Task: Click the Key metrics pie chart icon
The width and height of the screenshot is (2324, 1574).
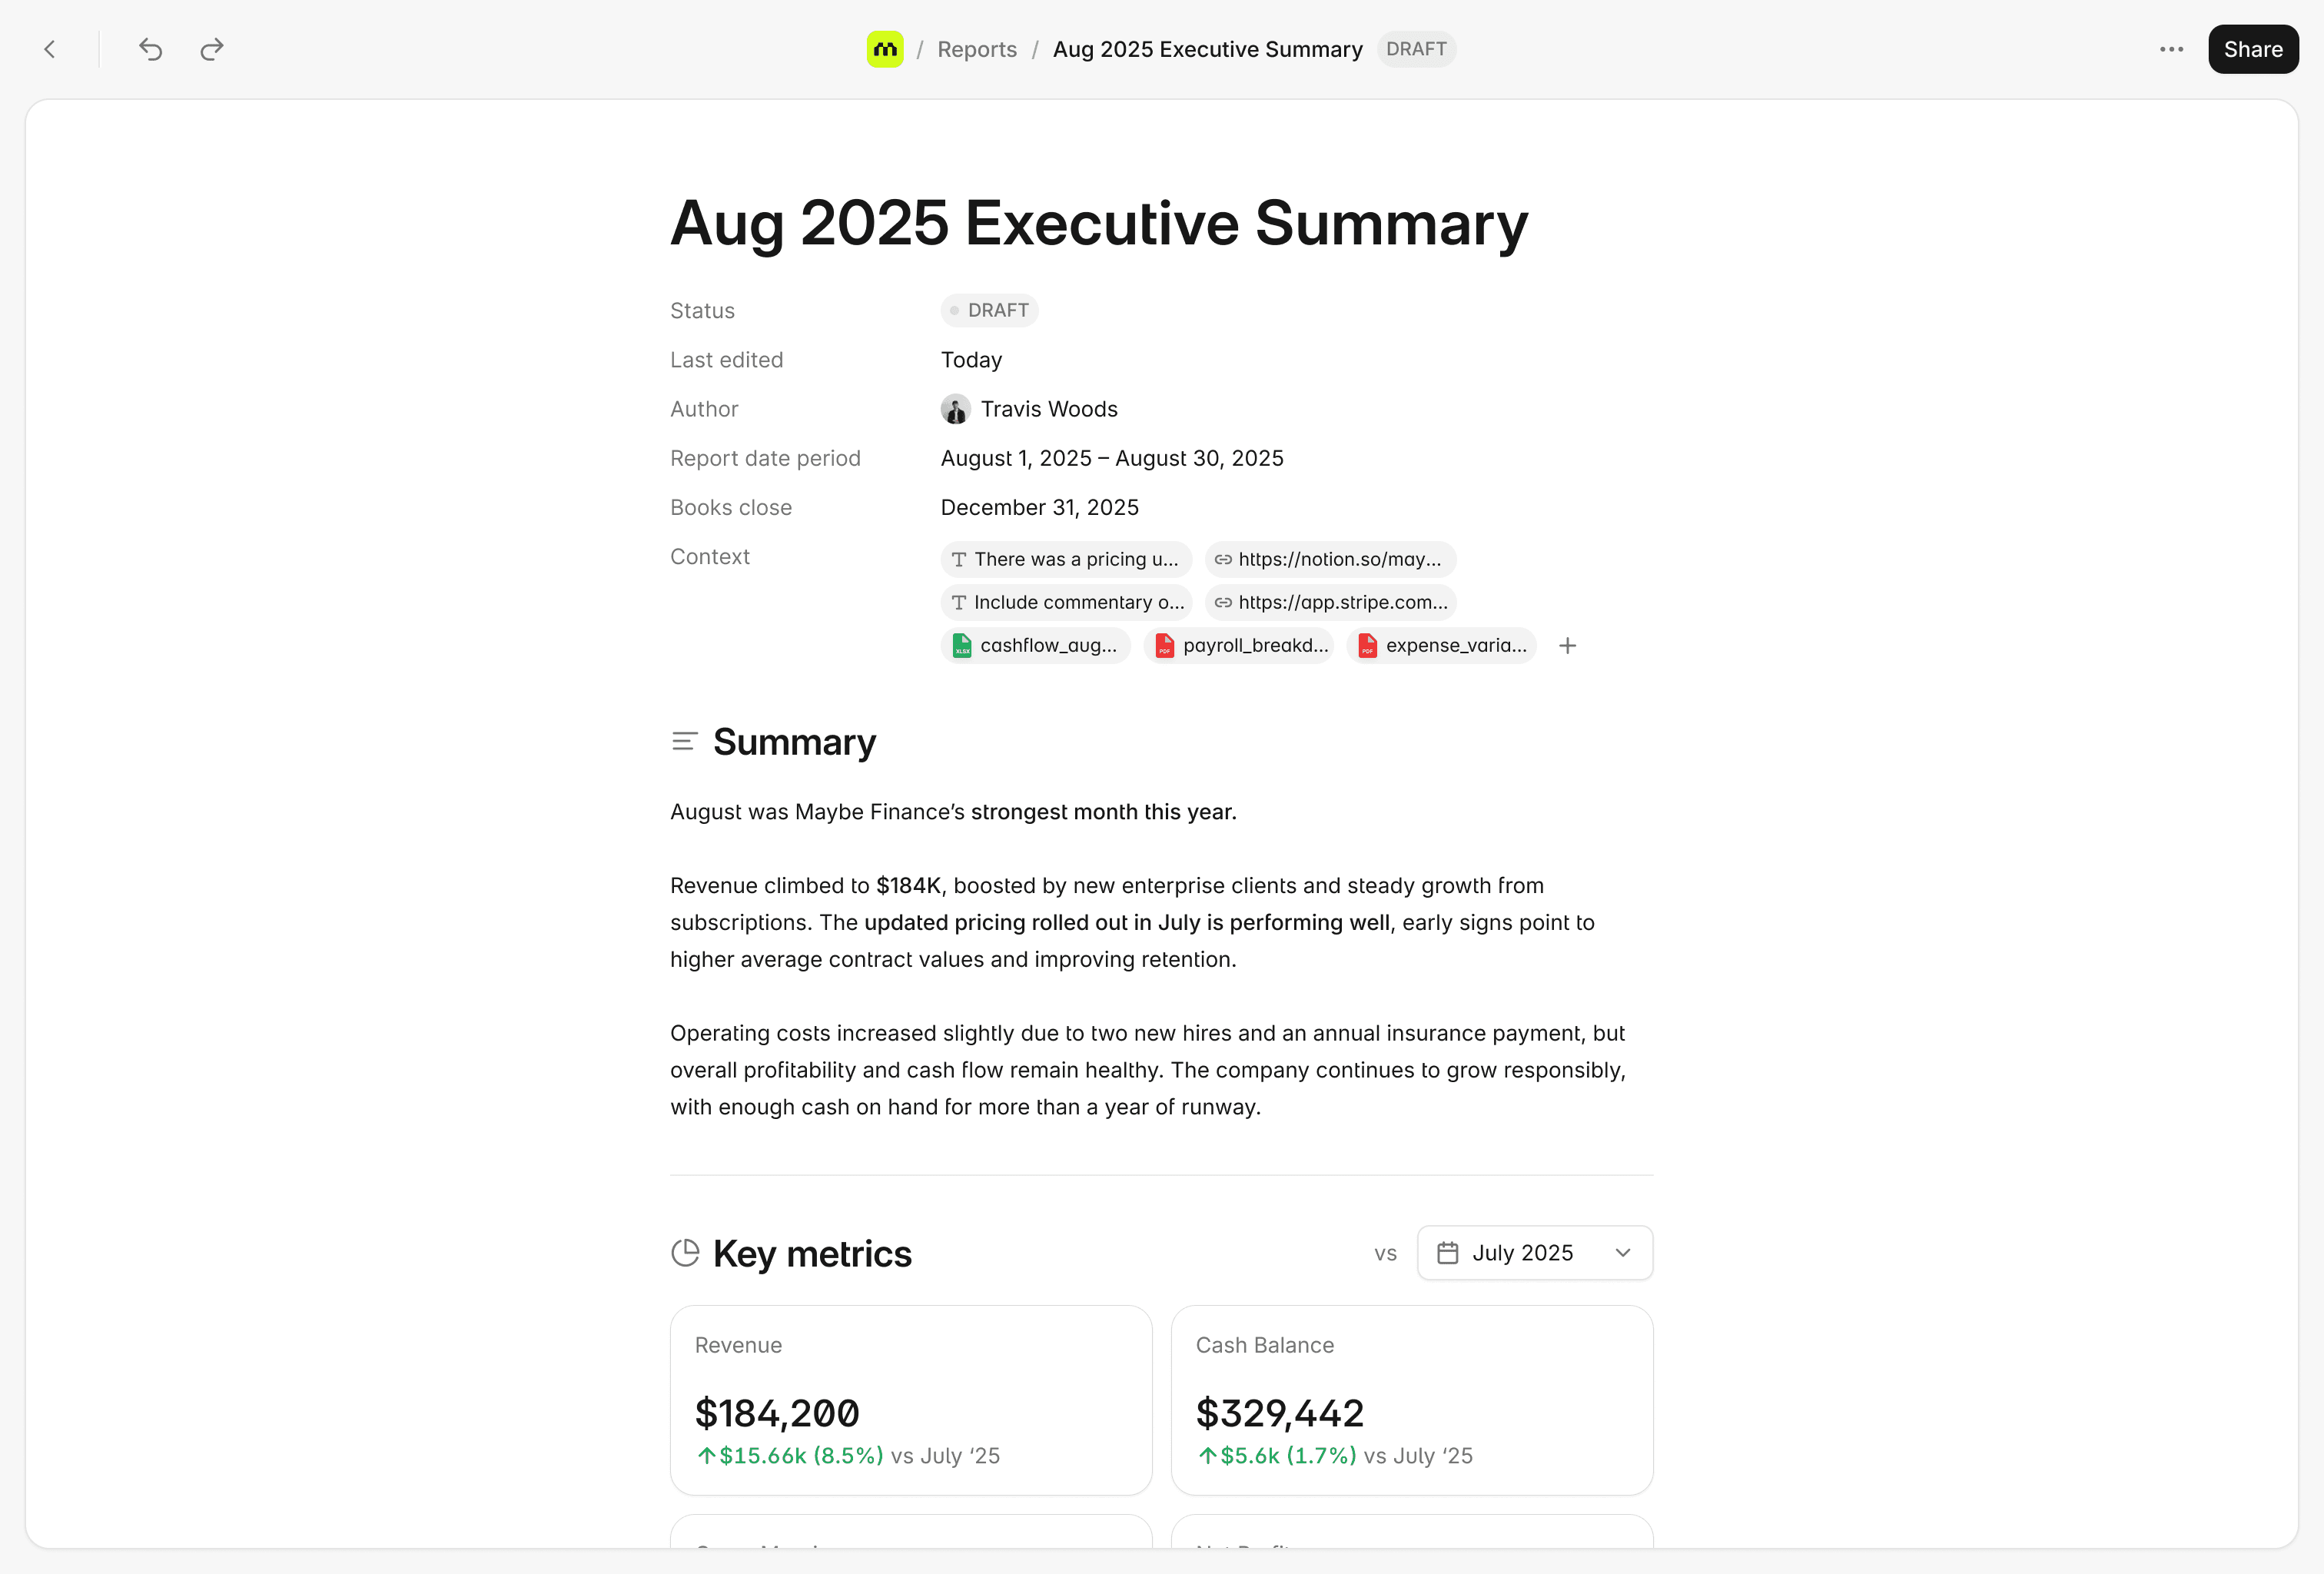Action: [x=685, y=1253]
